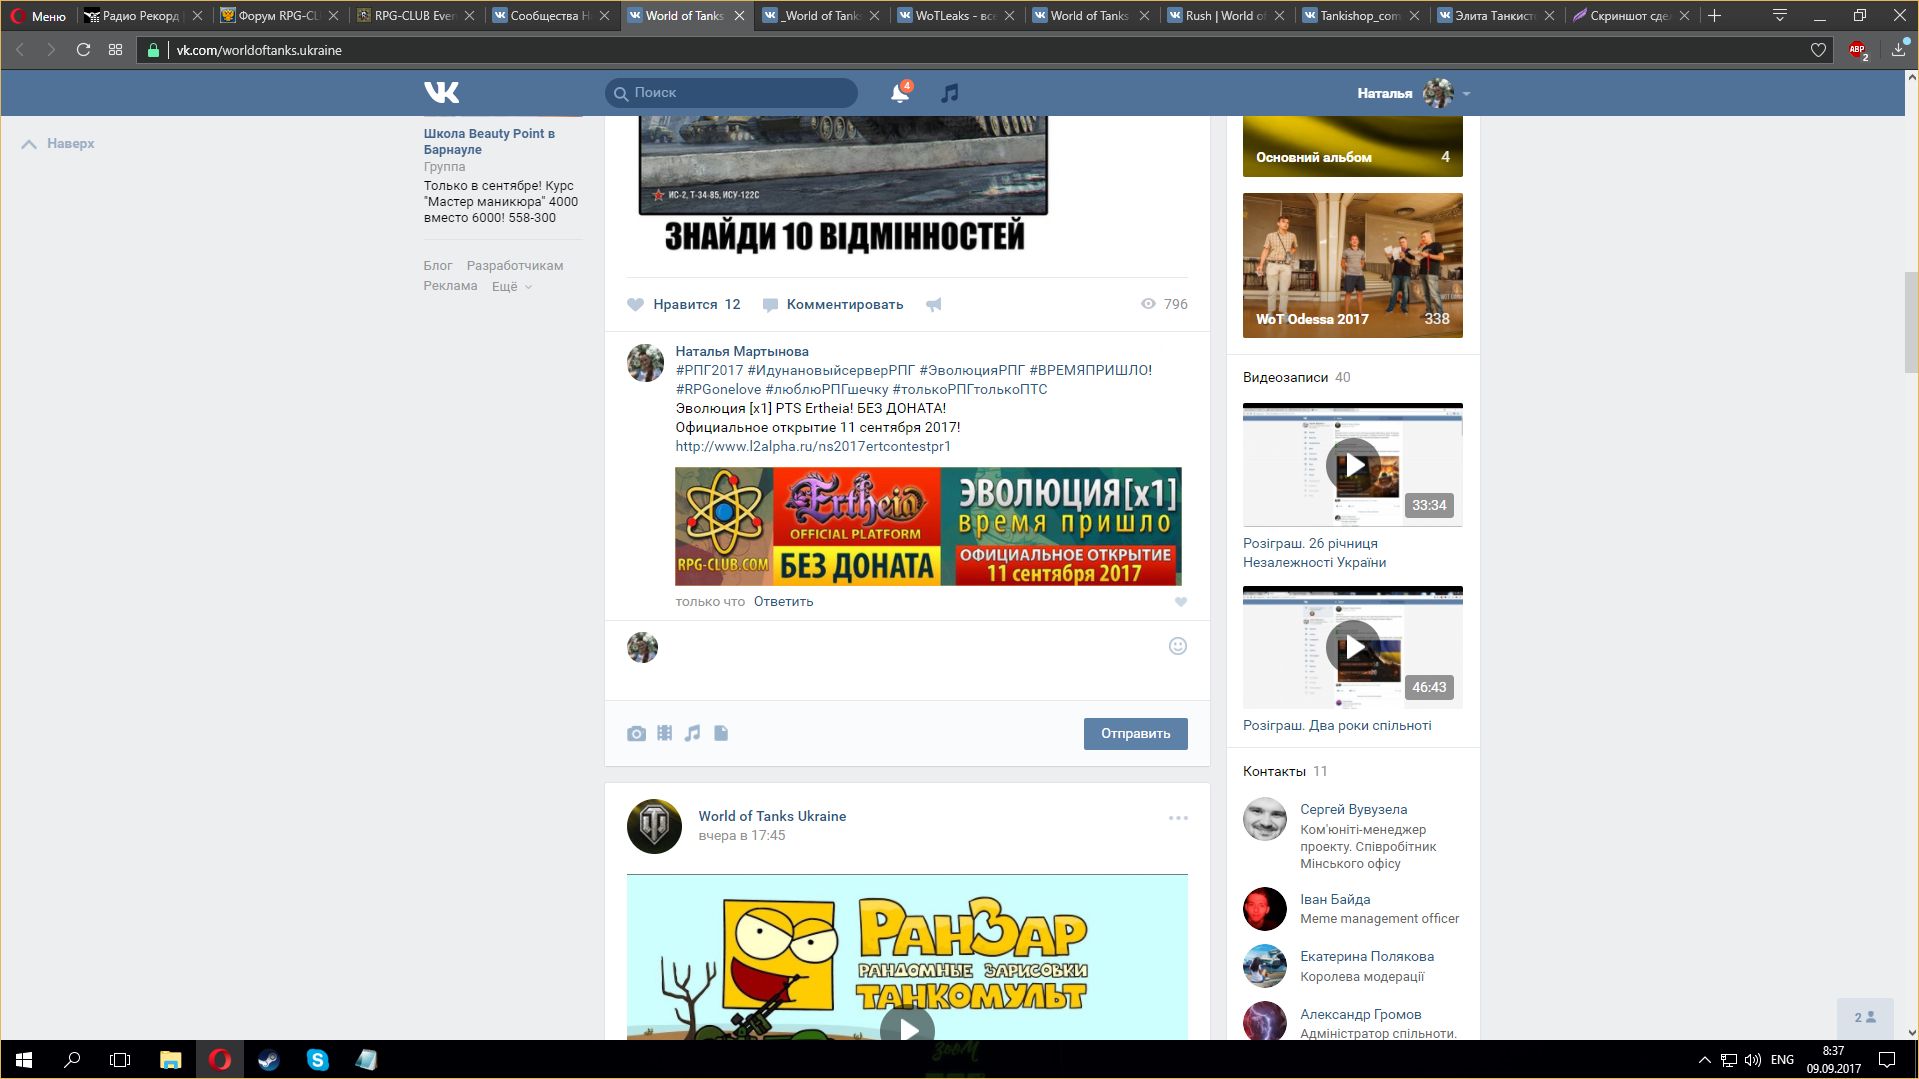Viewport: 1919px width, 1079px height.
Task: Open the Основний альбом thumbnail
Action: pyautogui.click(x=1352, y=146)
